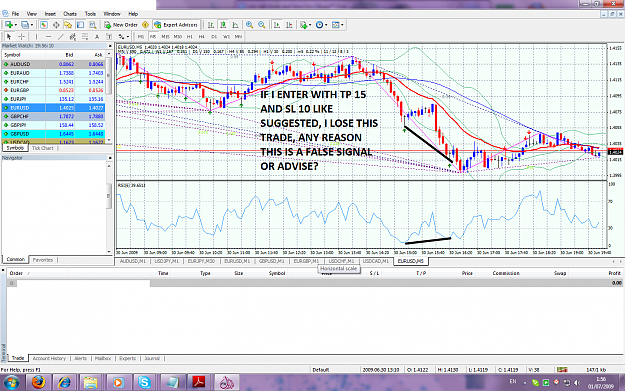
Task: Open a new chart from the toolbar
Action: 9,25
